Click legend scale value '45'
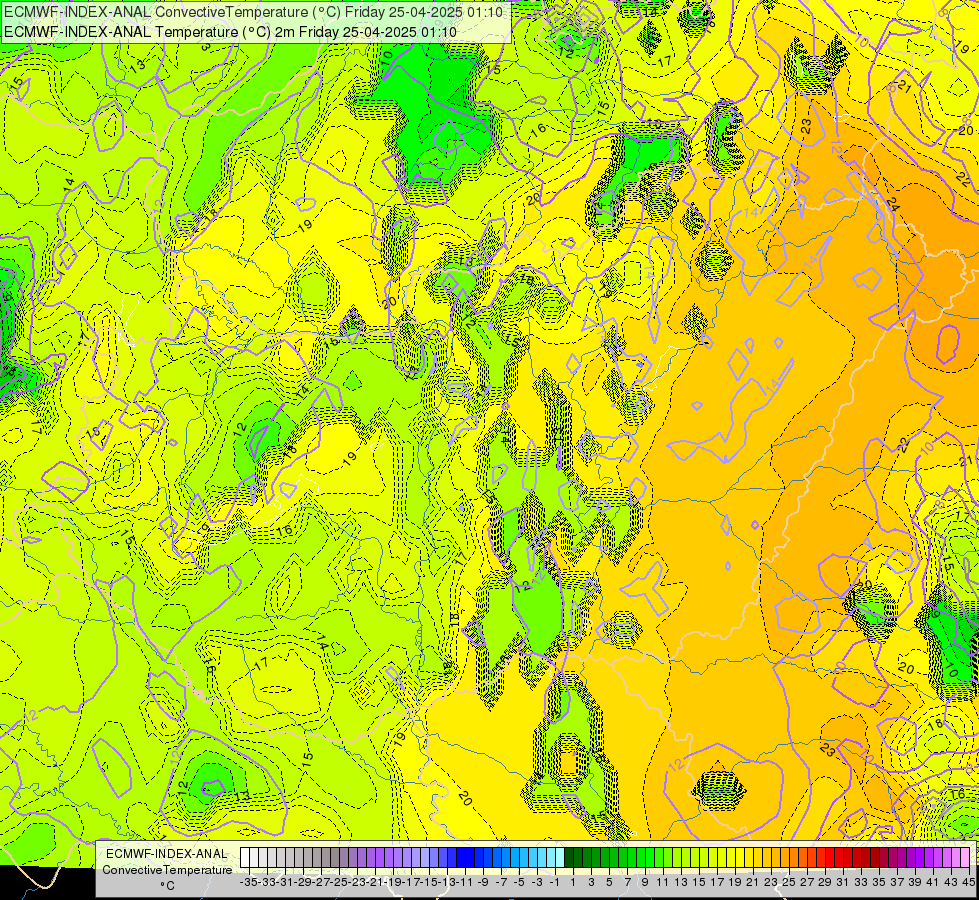The image size is (979, 900). (969, 882)
